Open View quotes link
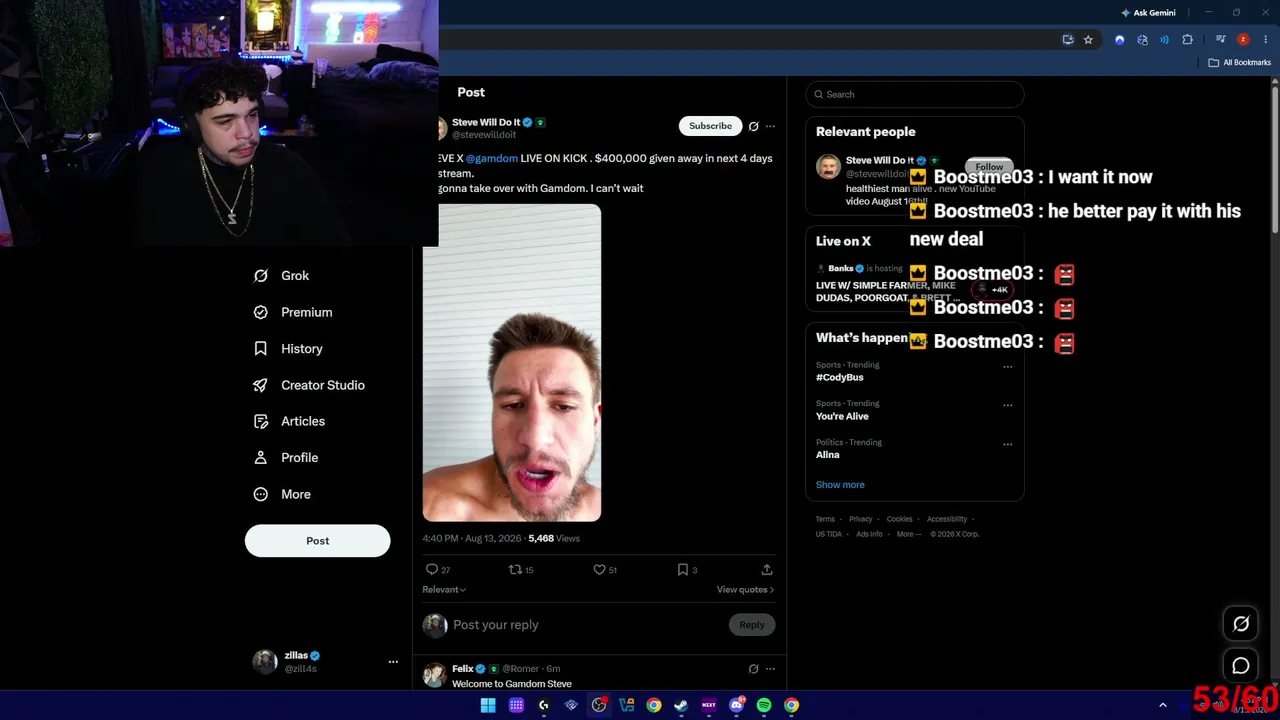The width and height of the screenshot is (1280, 720). click(x=745, y=590)
